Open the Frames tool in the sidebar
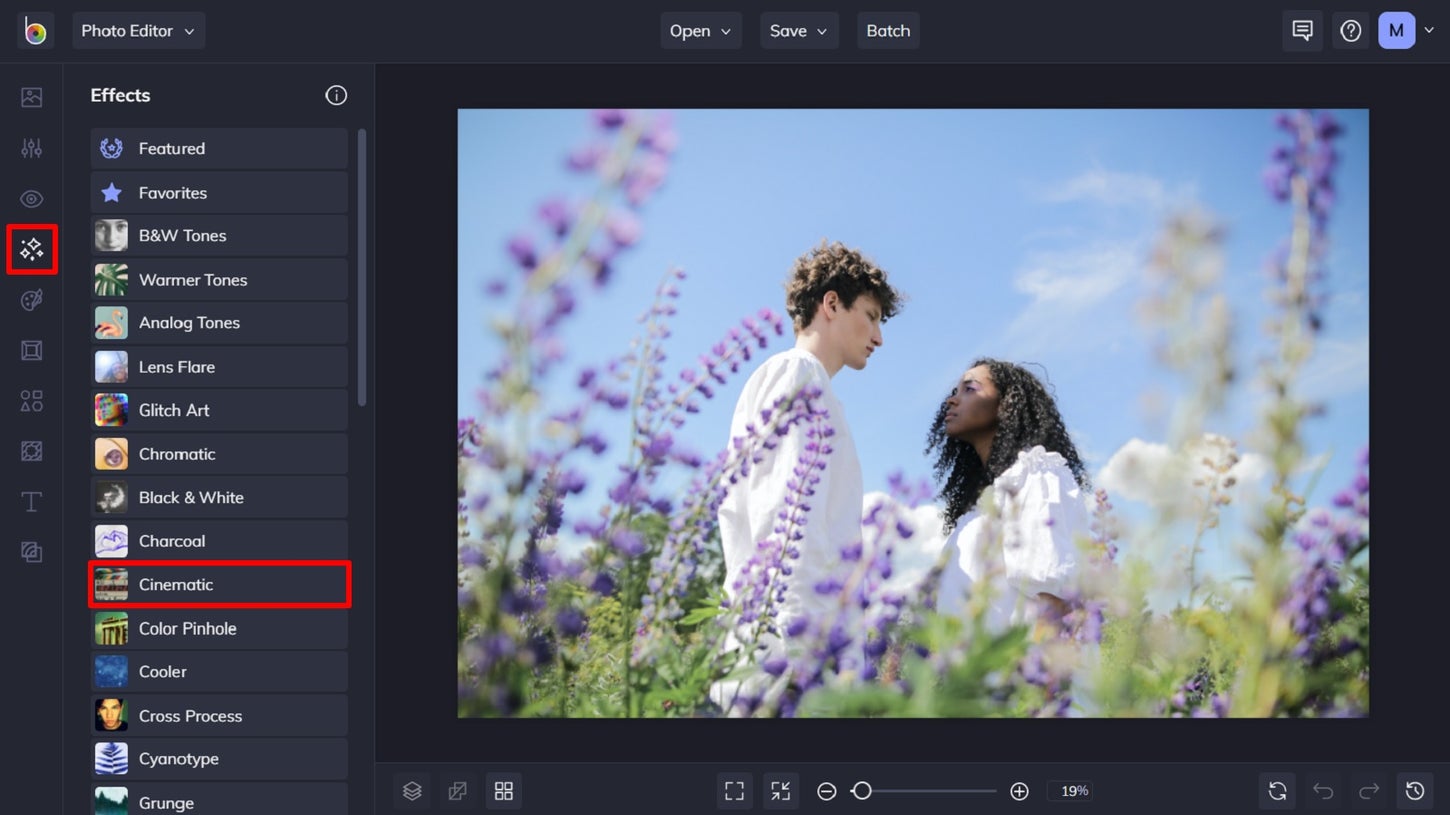This screenshot has height=815, width=1450. pos(31,350)
